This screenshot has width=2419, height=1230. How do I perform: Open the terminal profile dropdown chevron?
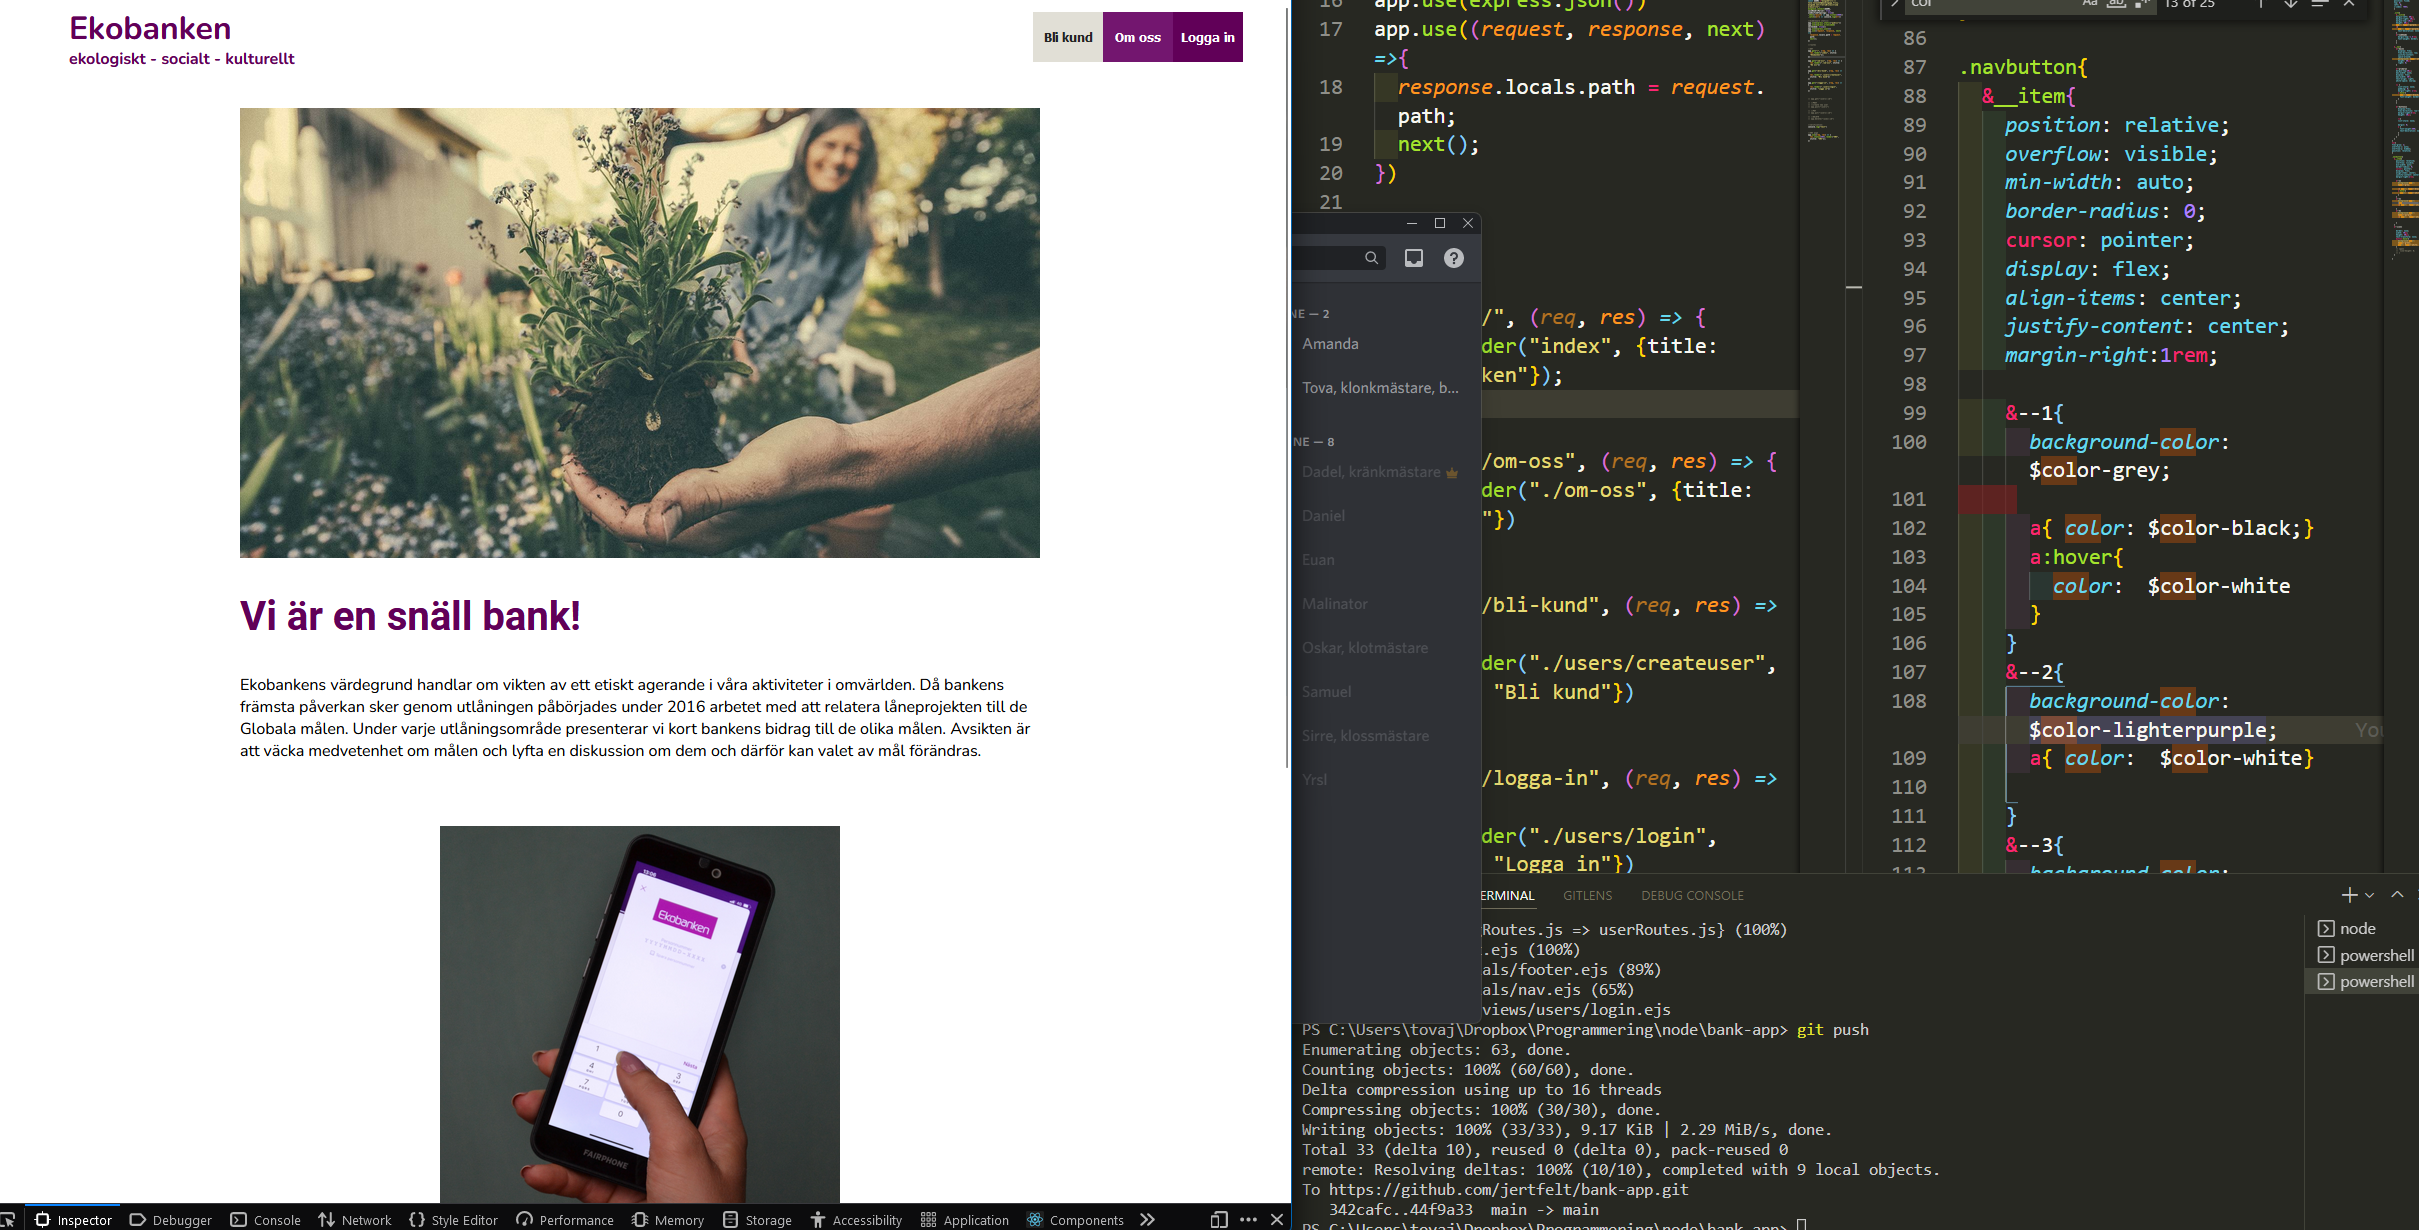2369,895
